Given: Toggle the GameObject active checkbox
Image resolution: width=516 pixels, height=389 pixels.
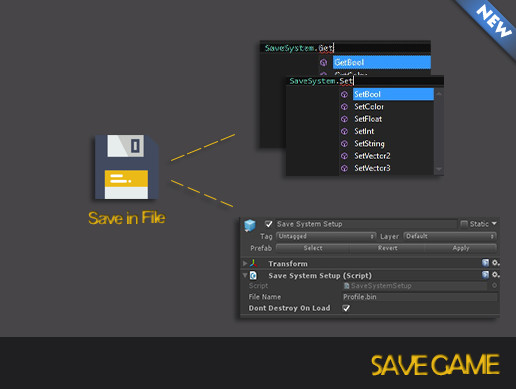Looking at the screenshot, I should pos(269,224).
